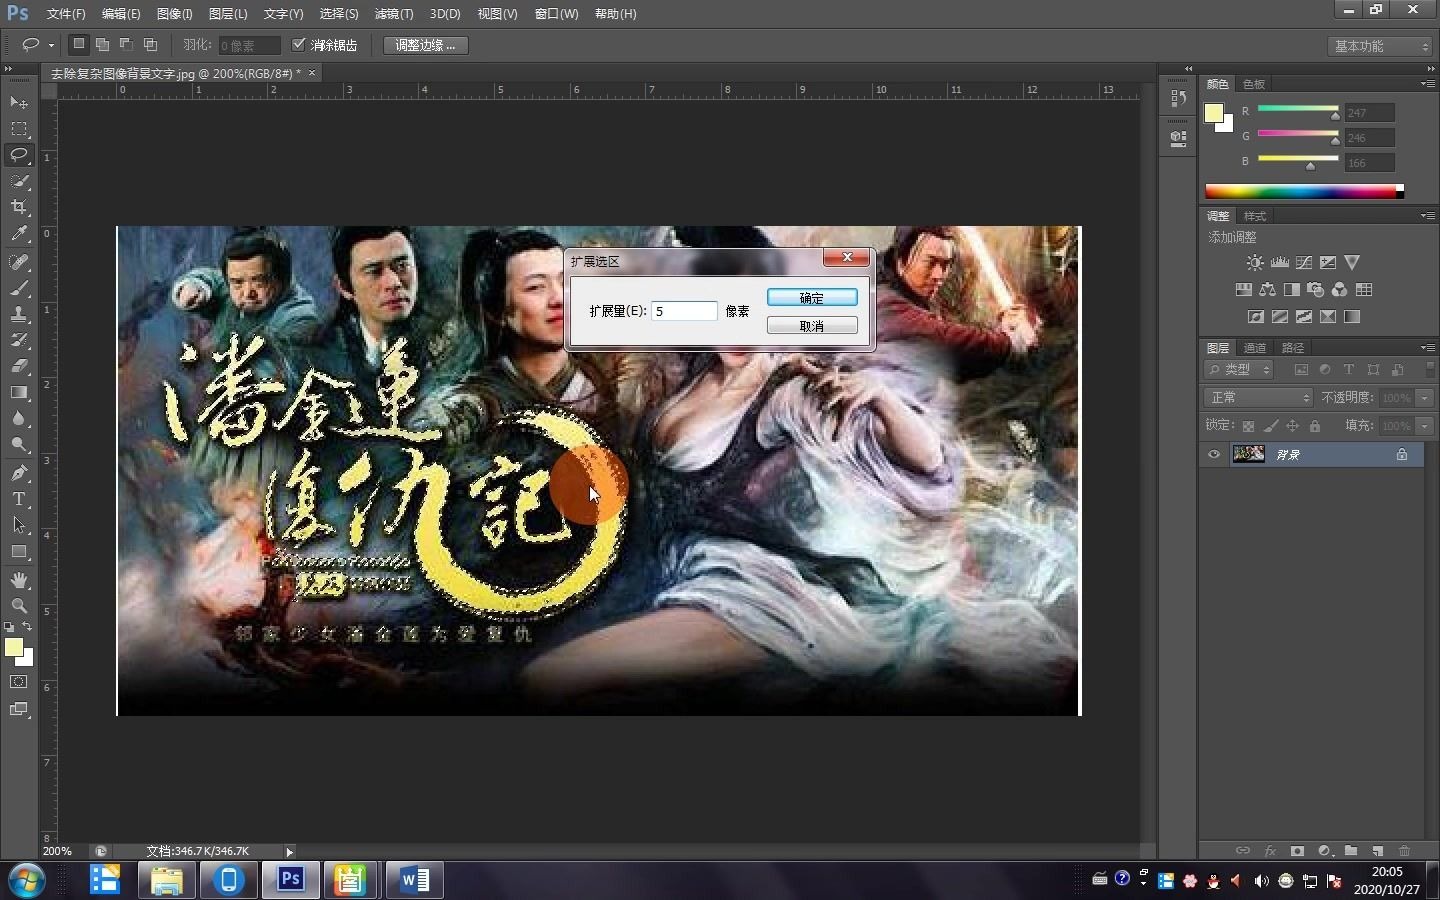Viewport: 1440px width, 900px height.
Task: Add Curves adjustment
Action: (x=1304, y=262)
